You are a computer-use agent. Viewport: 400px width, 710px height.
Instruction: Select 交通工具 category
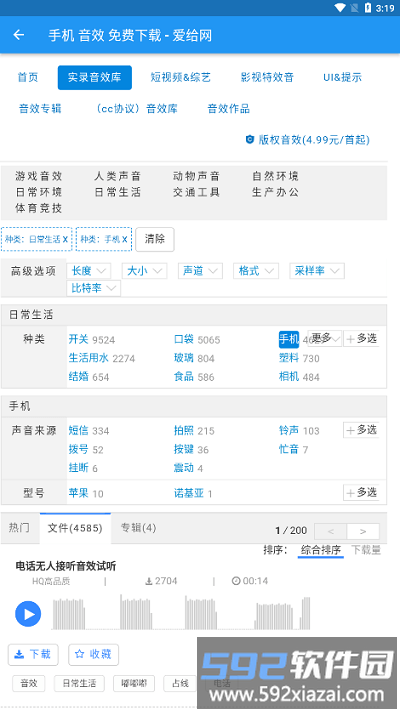[196, 192]
